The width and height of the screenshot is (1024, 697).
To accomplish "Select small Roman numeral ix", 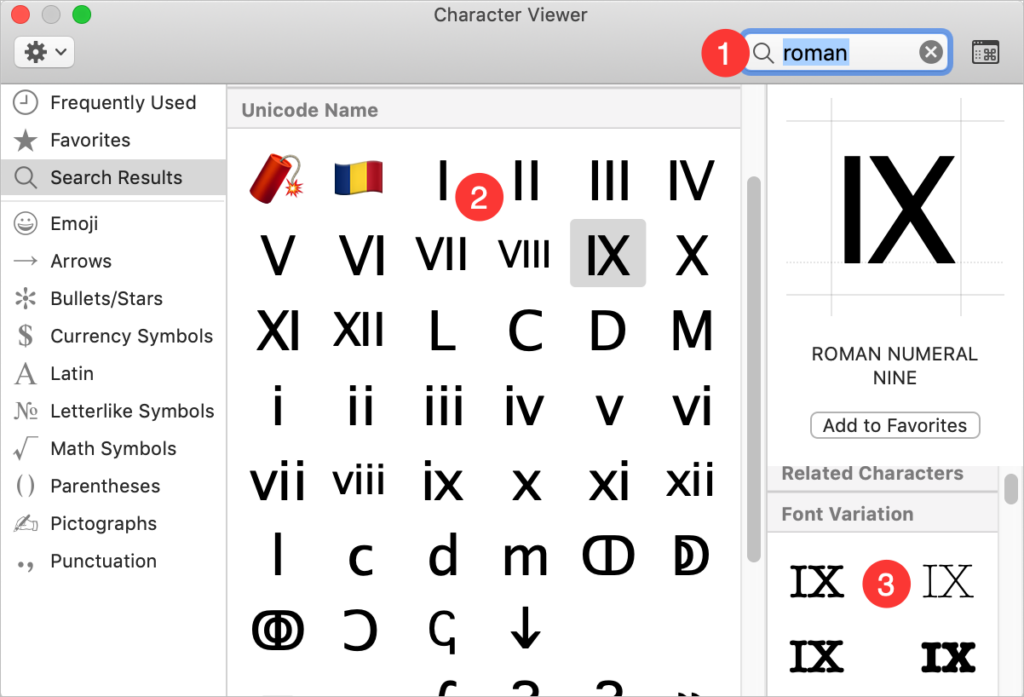I will coord(443,481).
